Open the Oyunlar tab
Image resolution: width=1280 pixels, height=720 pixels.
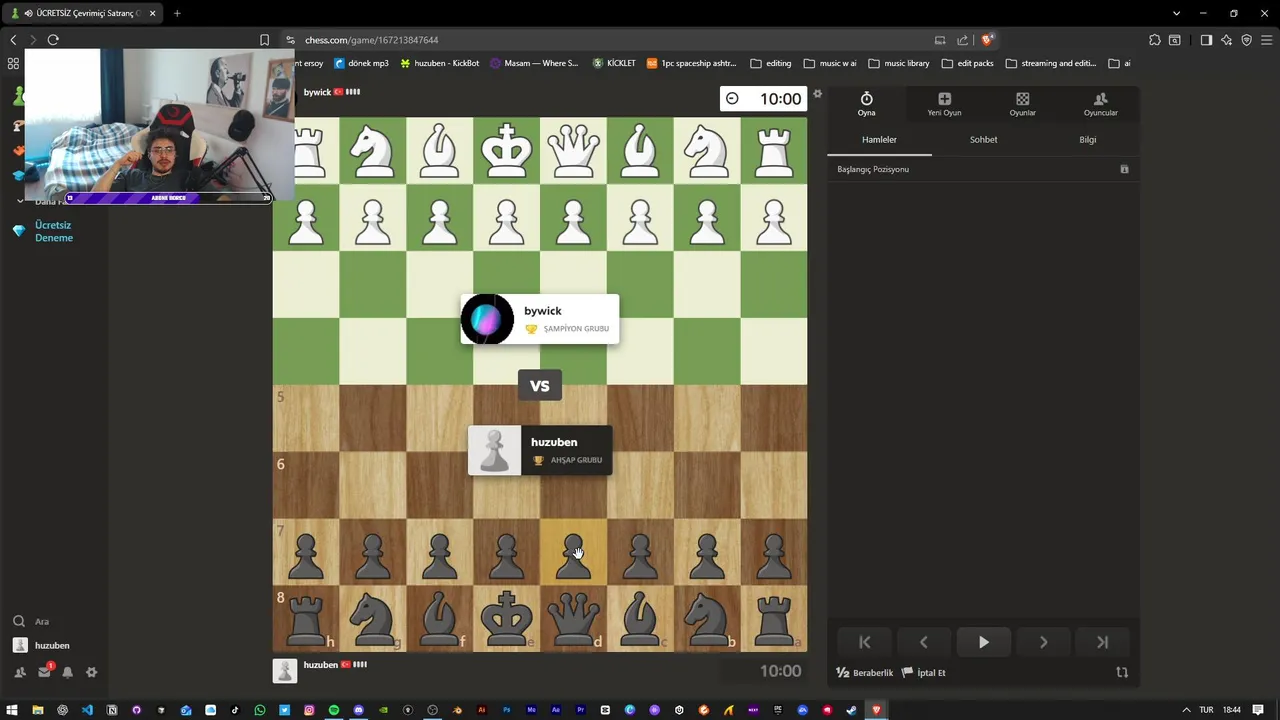tap(1022, 103)
